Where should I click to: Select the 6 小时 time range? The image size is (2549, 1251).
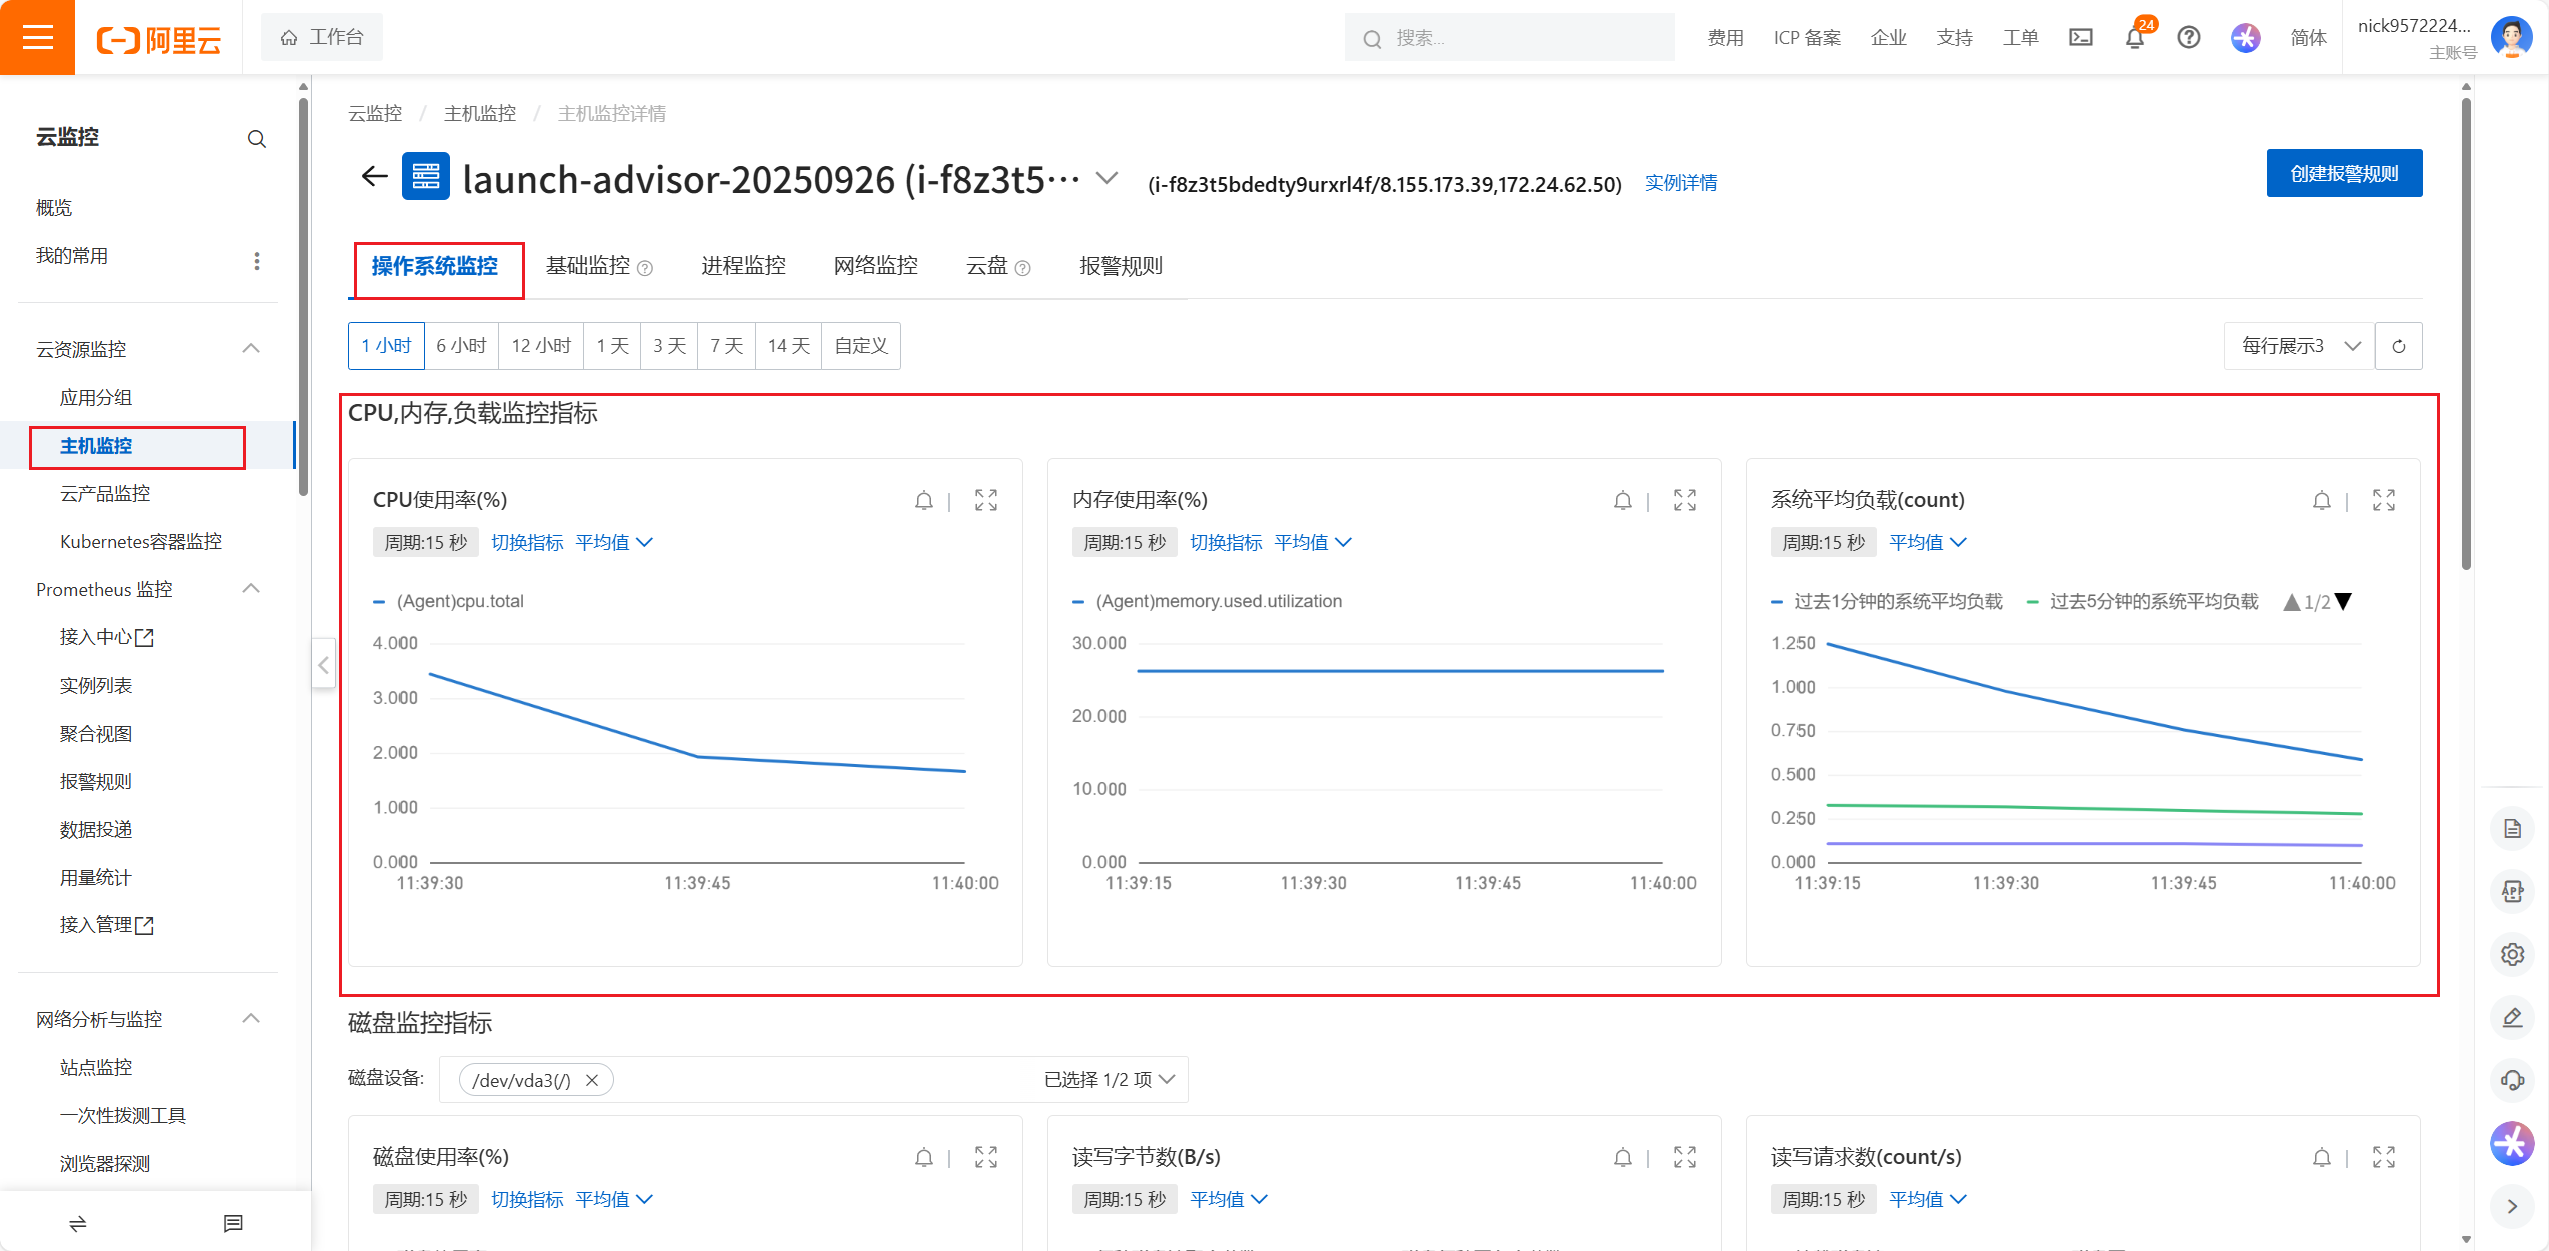461,346
